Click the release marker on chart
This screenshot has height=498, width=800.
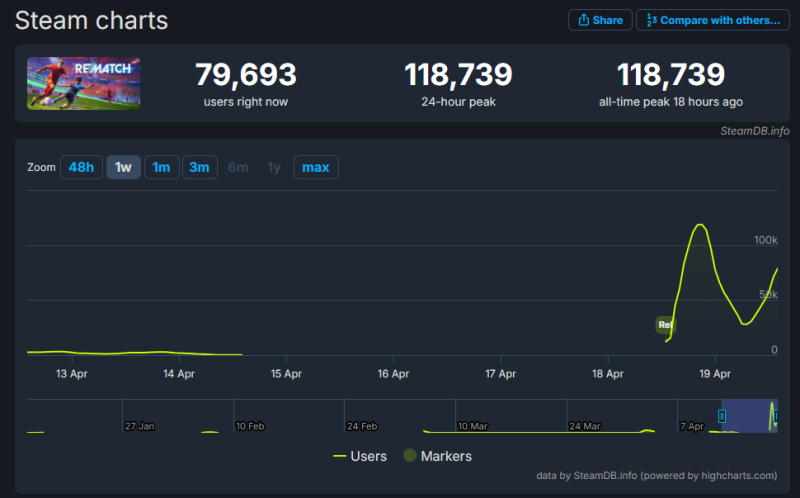pyautogui.click(x=665, y=325)
